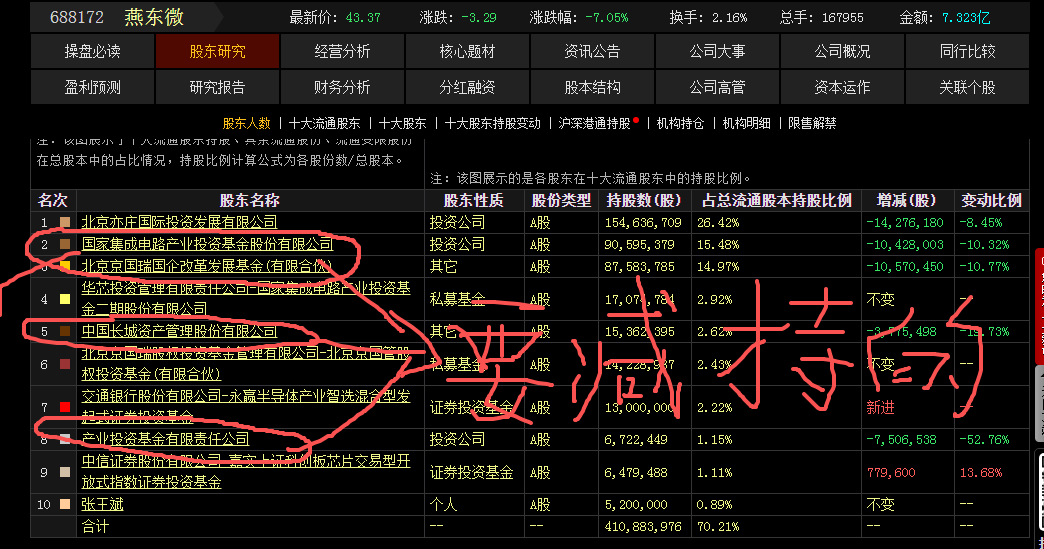Open the 关联个股 tab
The image size is (1044, 549).
click(967, 87)
